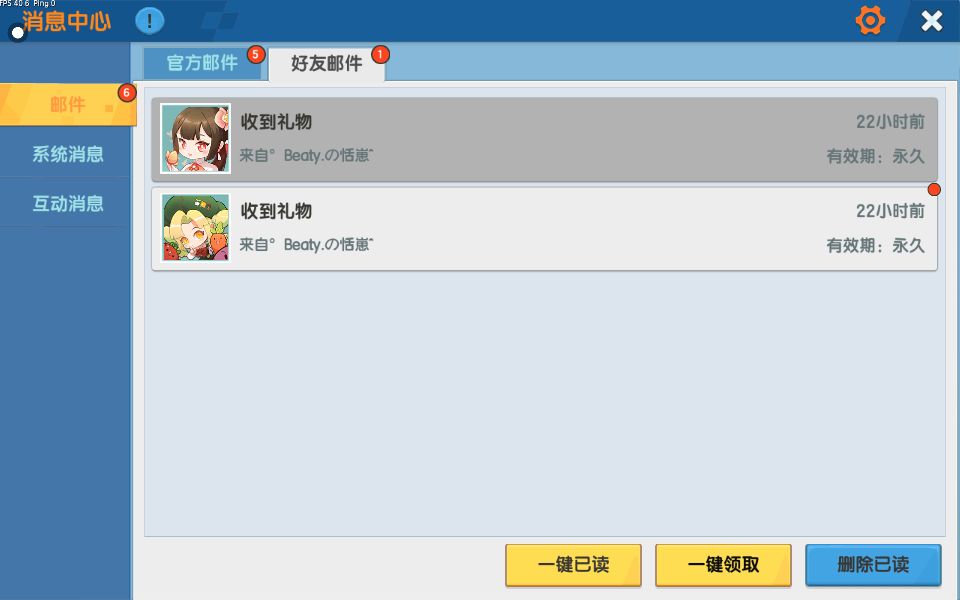Click the red unread dot on second mail

(934, 189)
